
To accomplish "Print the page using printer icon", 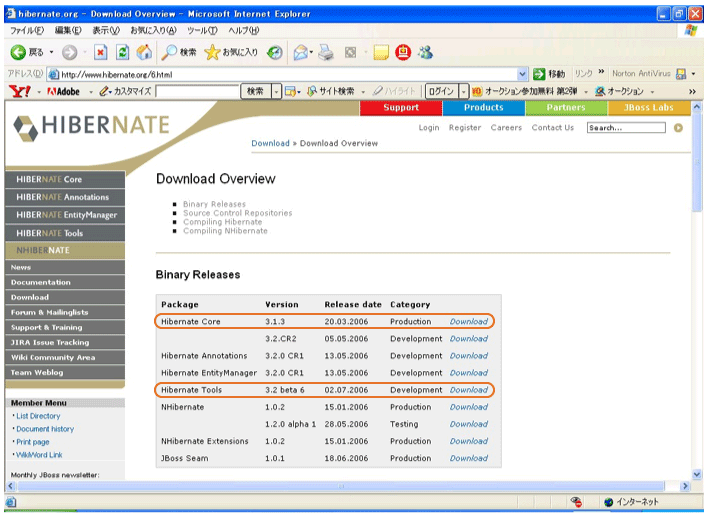I will [x=326, y=53].
